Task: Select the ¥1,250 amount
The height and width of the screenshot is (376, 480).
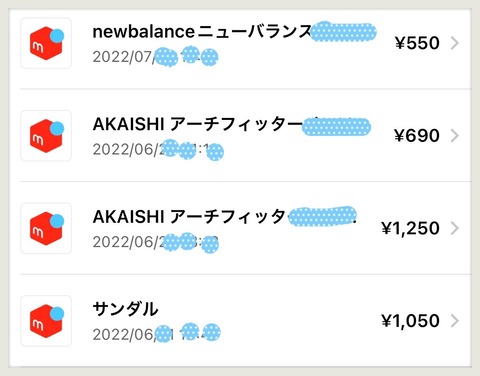Action: click(410, 228)
